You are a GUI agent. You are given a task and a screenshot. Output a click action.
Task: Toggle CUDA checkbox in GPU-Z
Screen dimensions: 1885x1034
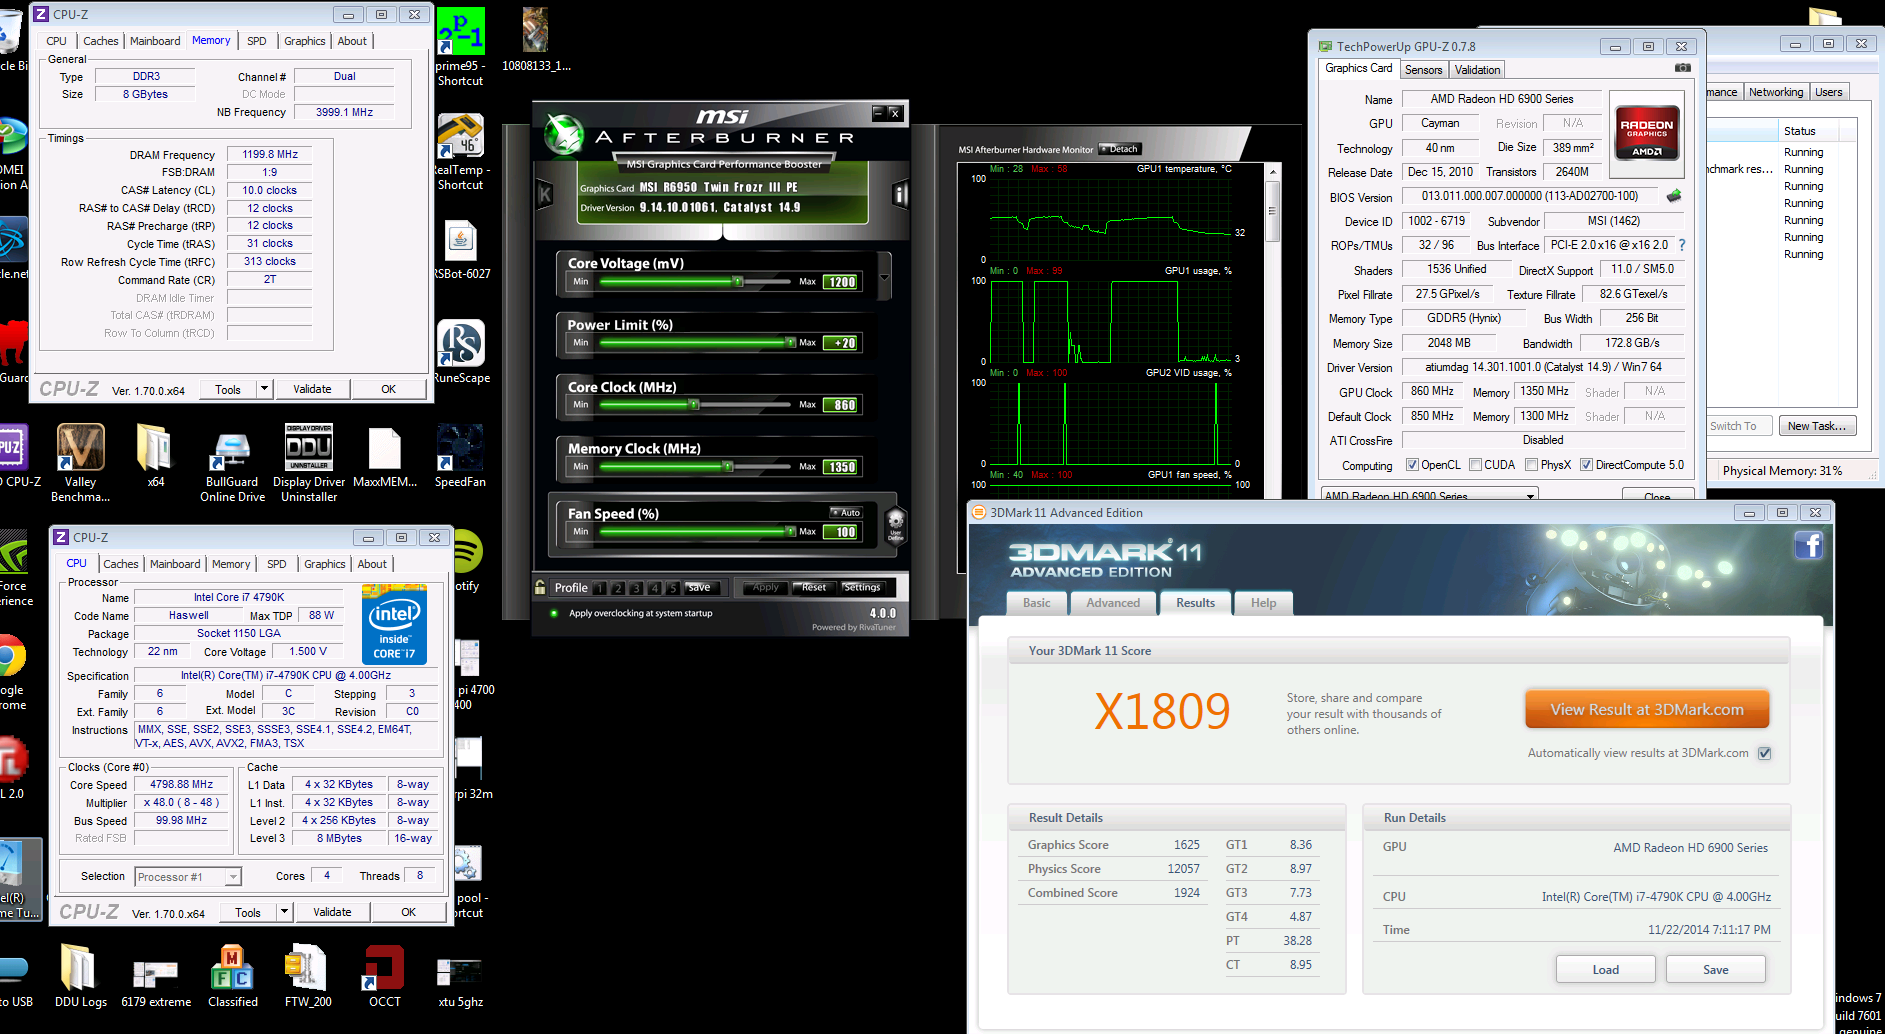click(1475, 465)
